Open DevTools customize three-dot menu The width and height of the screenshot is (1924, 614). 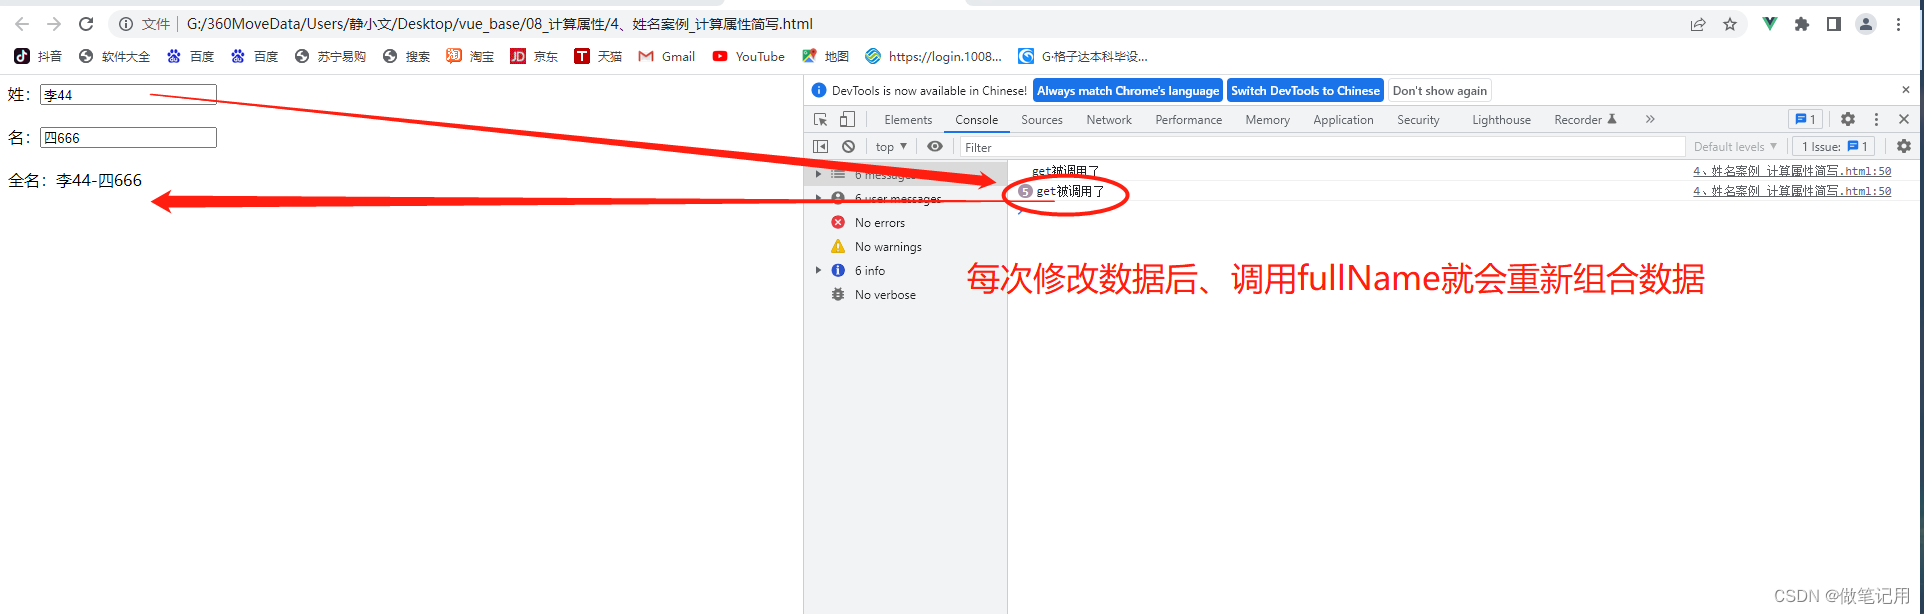(1876, 119)
